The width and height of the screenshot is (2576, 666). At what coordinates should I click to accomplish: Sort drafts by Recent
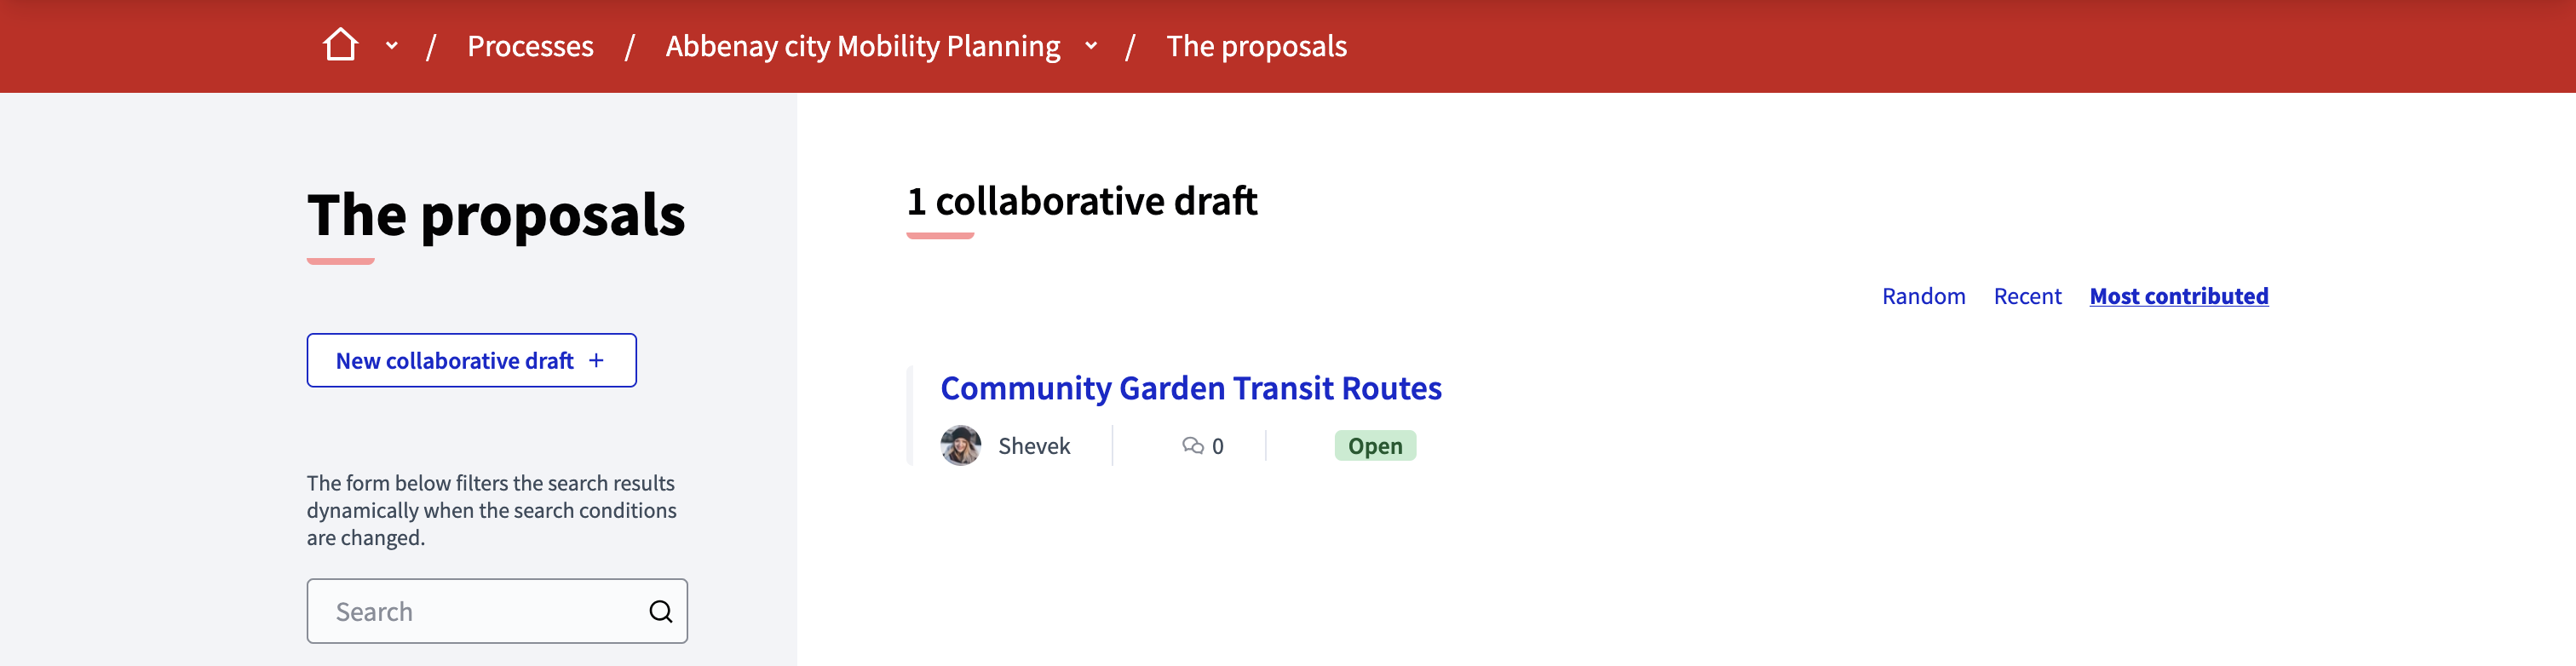[2027, 296]
